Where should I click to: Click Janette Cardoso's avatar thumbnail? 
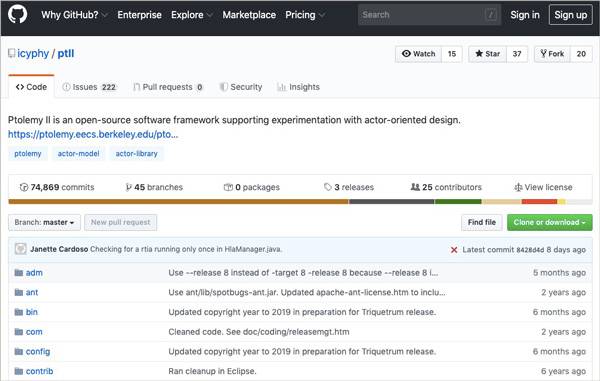[x=20, y=249]
